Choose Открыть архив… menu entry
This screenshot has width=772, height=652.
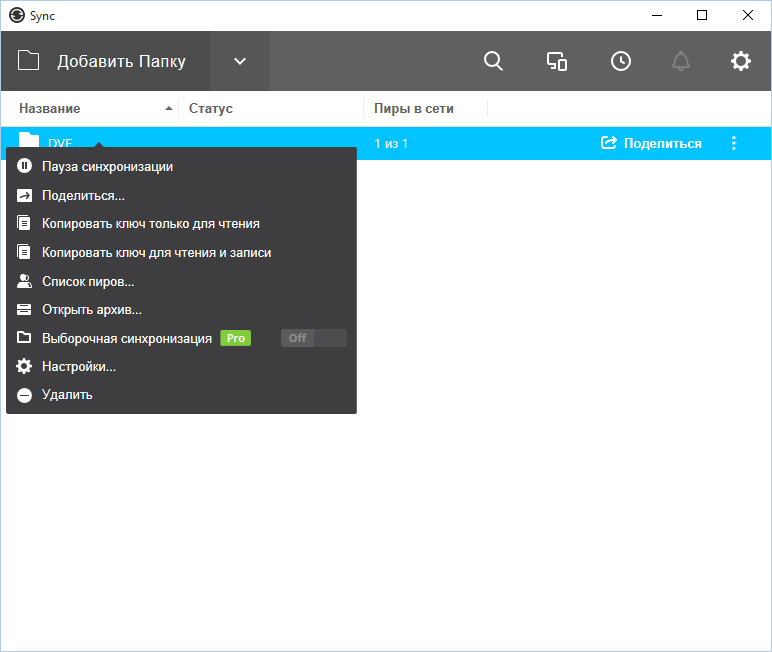91,310
